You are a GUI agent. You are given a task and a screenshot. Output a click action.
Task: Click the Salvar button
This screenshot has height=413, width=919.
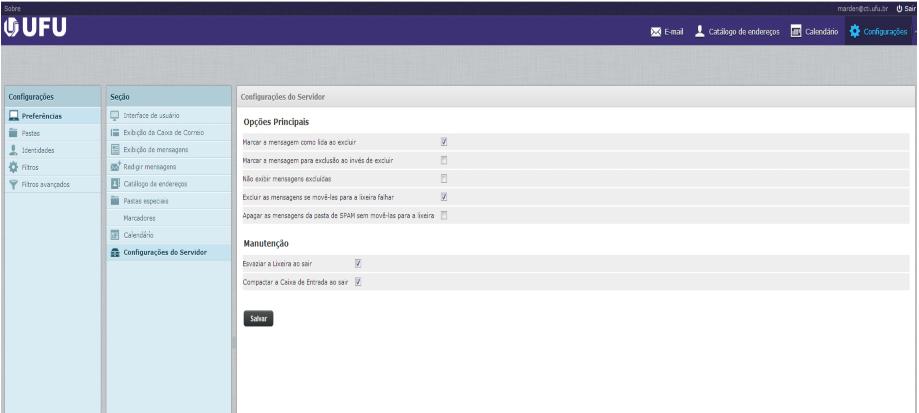pos(258,318)
